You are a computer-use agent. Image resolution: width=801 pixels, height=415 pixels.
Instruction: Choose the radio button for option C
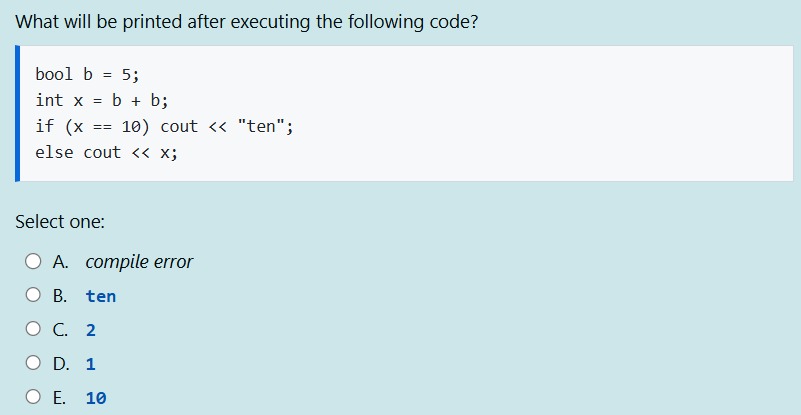pos(33,328)
